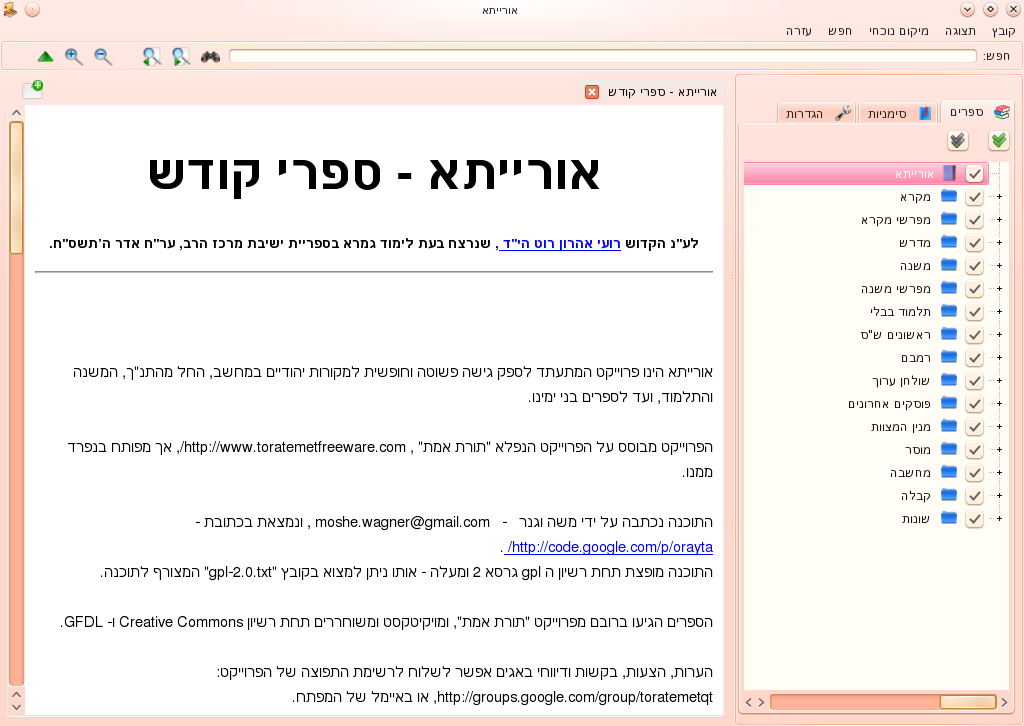Switch to the הגדרות tab

[x=816, y=114]
